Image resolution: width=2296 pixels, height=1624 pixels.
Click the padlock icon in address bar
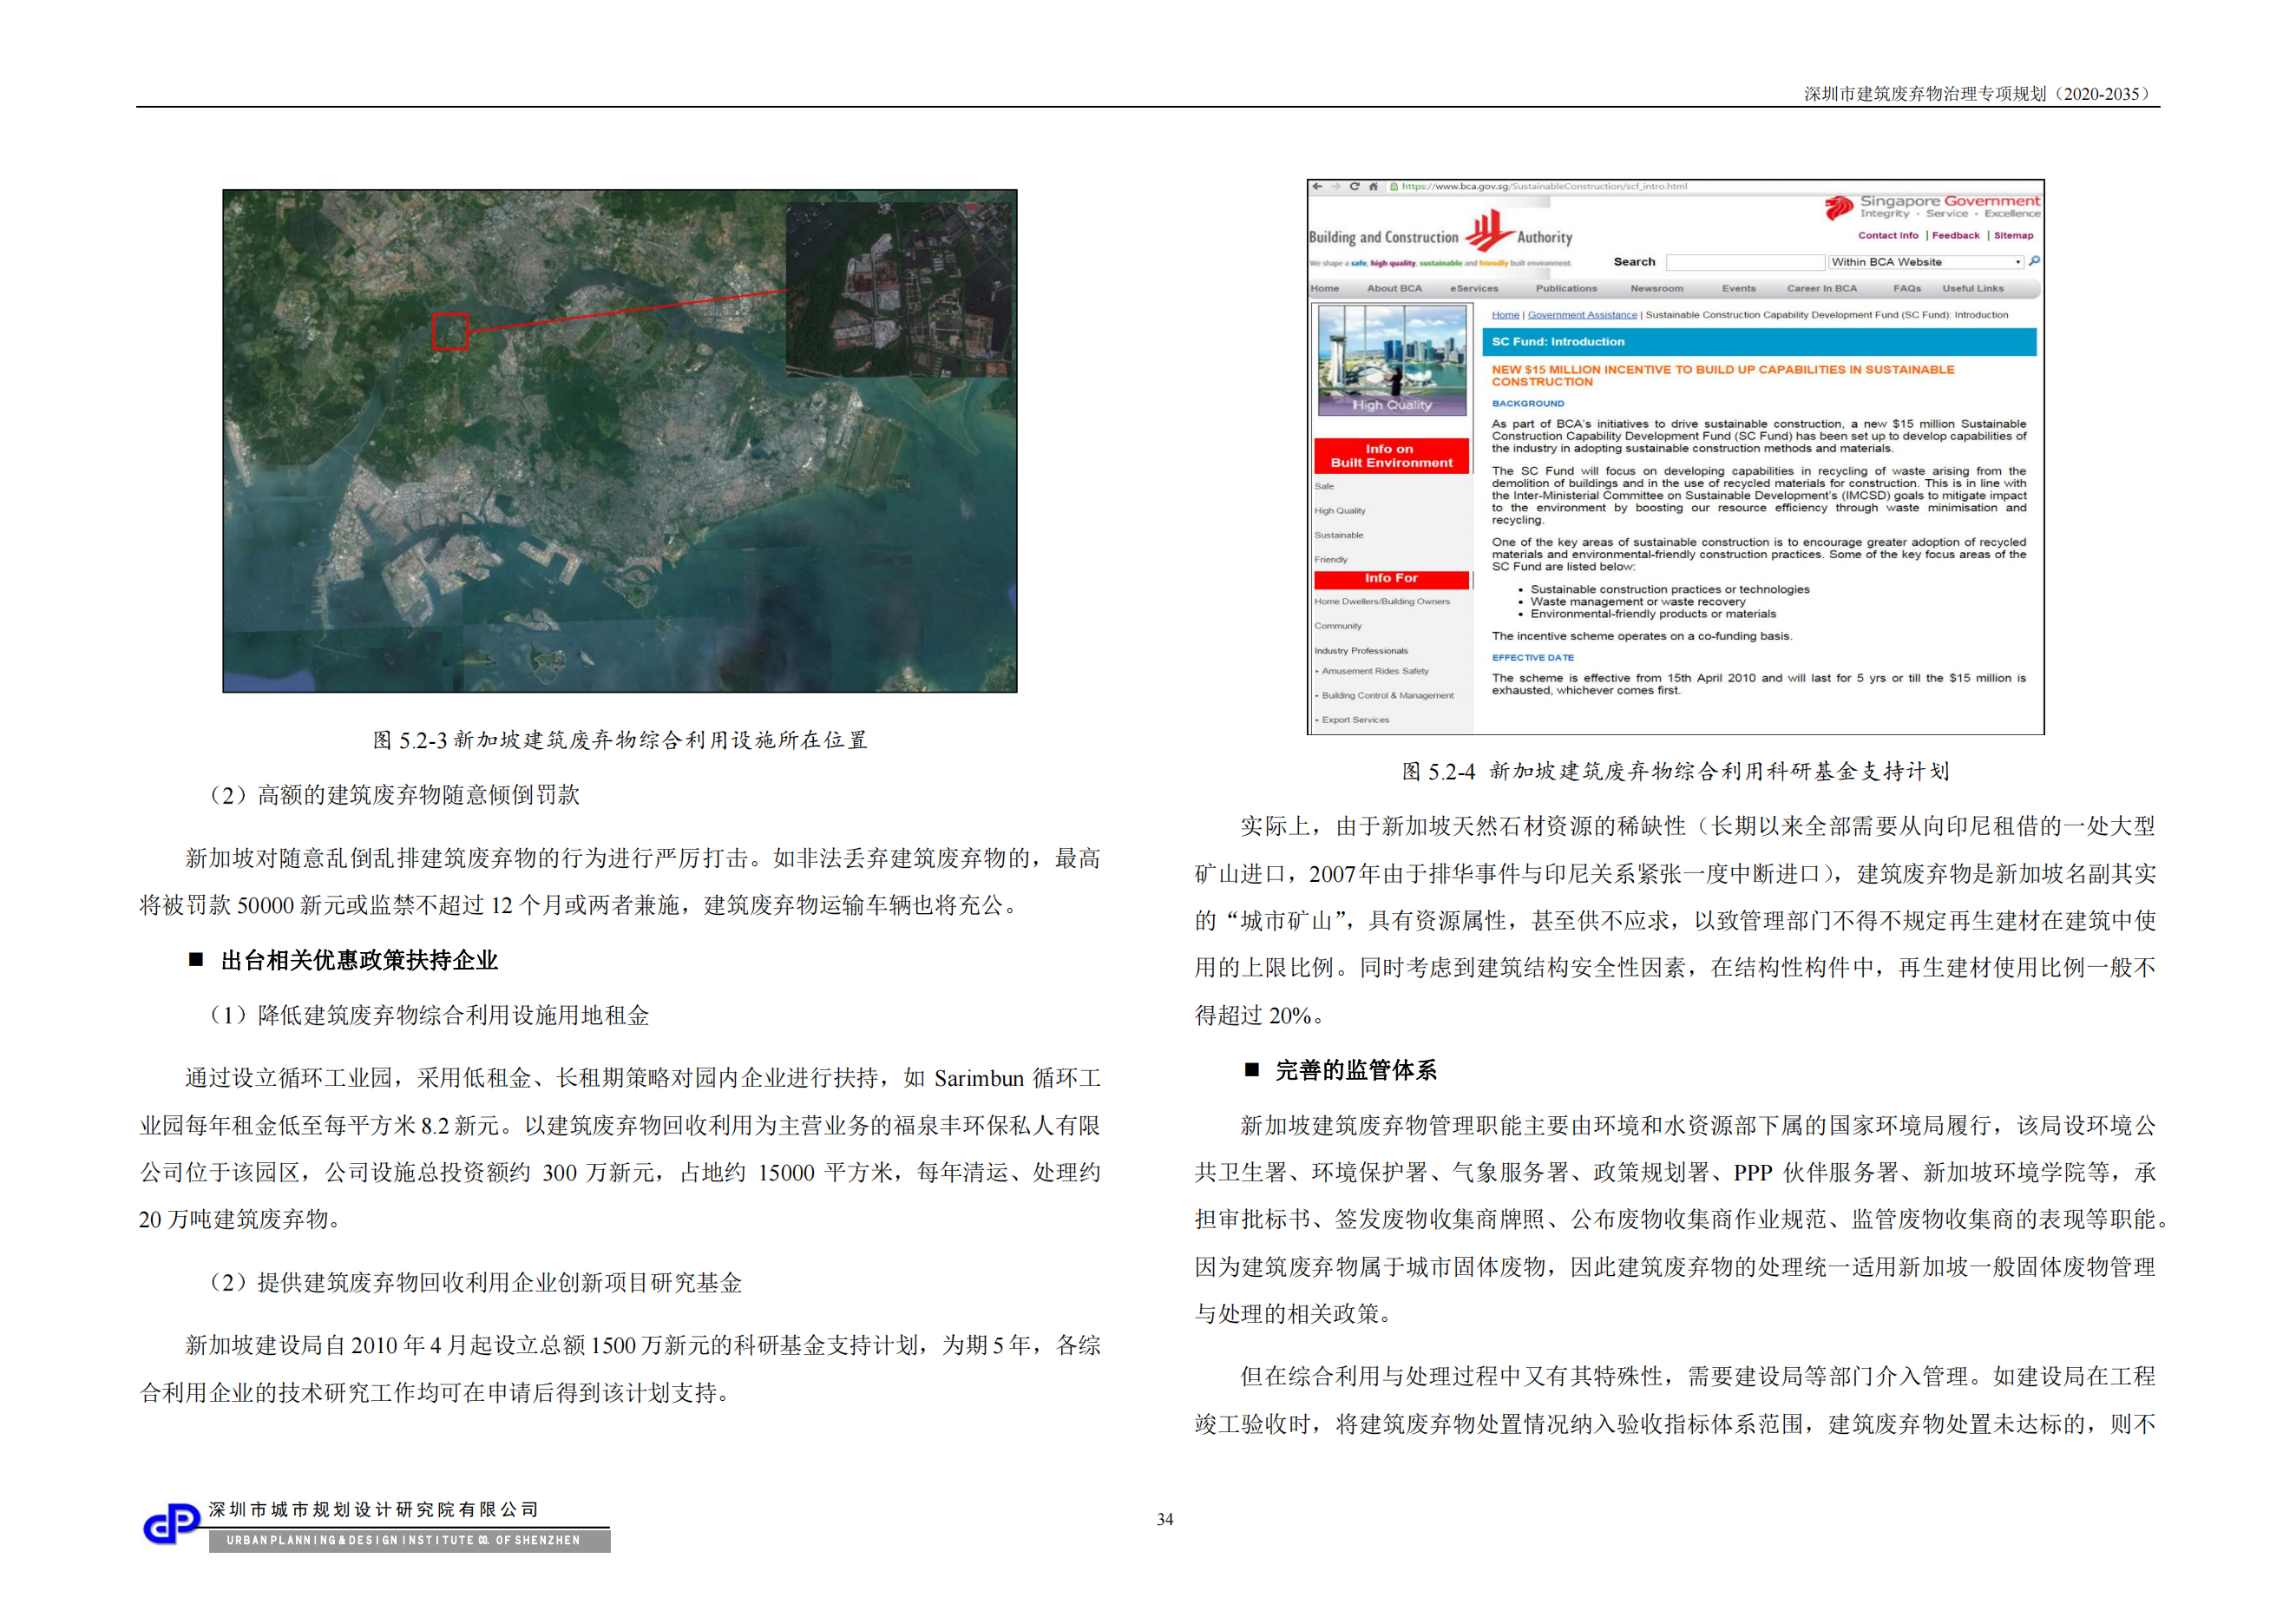[1394, 186]
